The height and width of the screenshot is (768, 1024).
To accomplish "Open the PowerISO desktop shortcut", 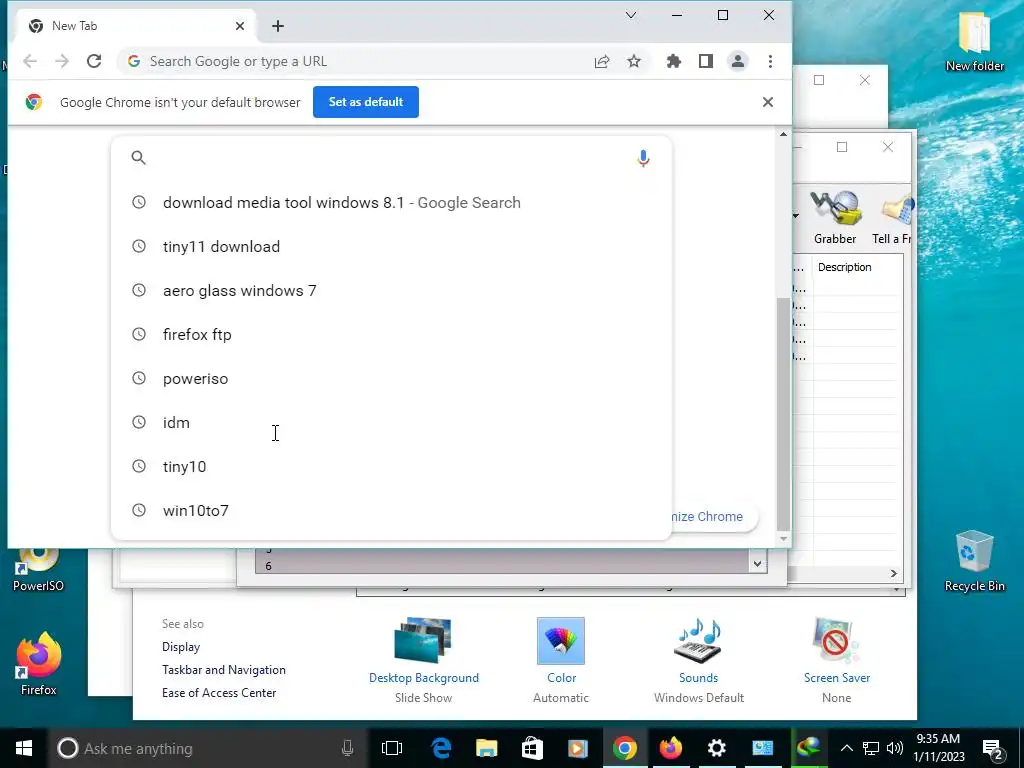I will (38, 571).
